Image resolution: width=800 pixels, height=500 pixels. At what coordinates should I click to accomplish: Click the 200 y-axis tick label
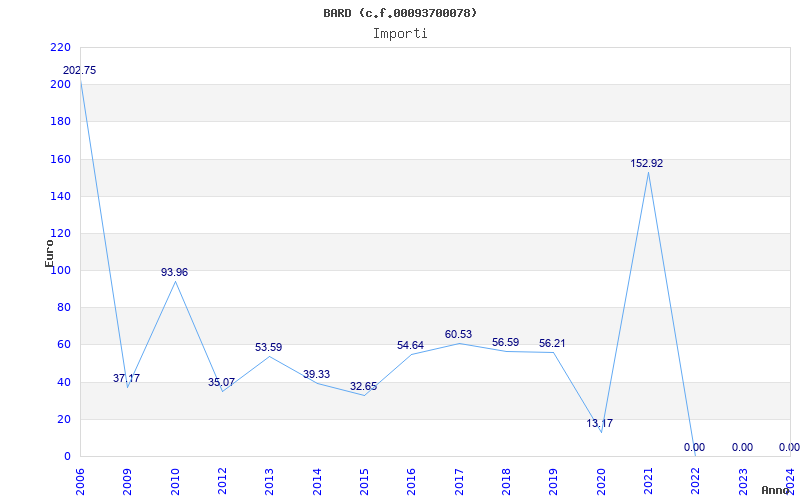coord(60,85)
